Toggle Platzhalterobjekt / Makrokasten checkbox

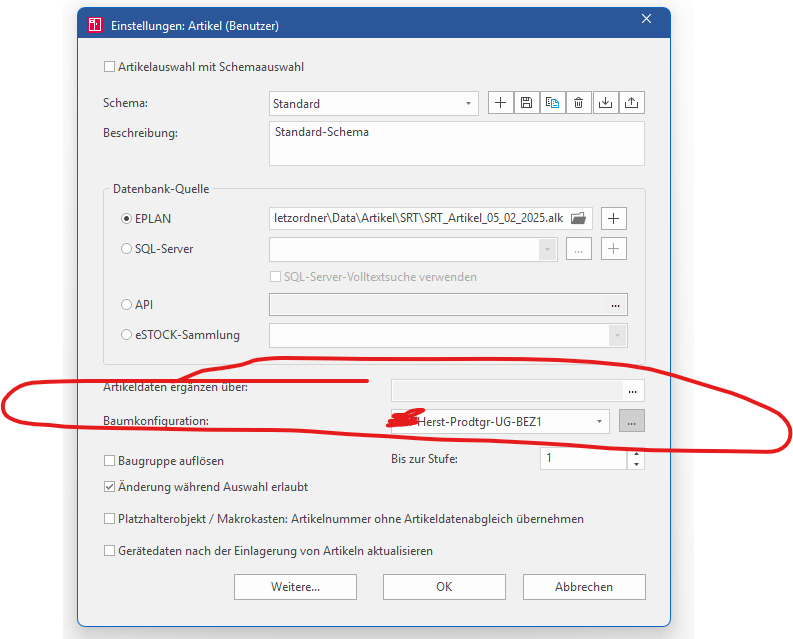pos(109,519)
